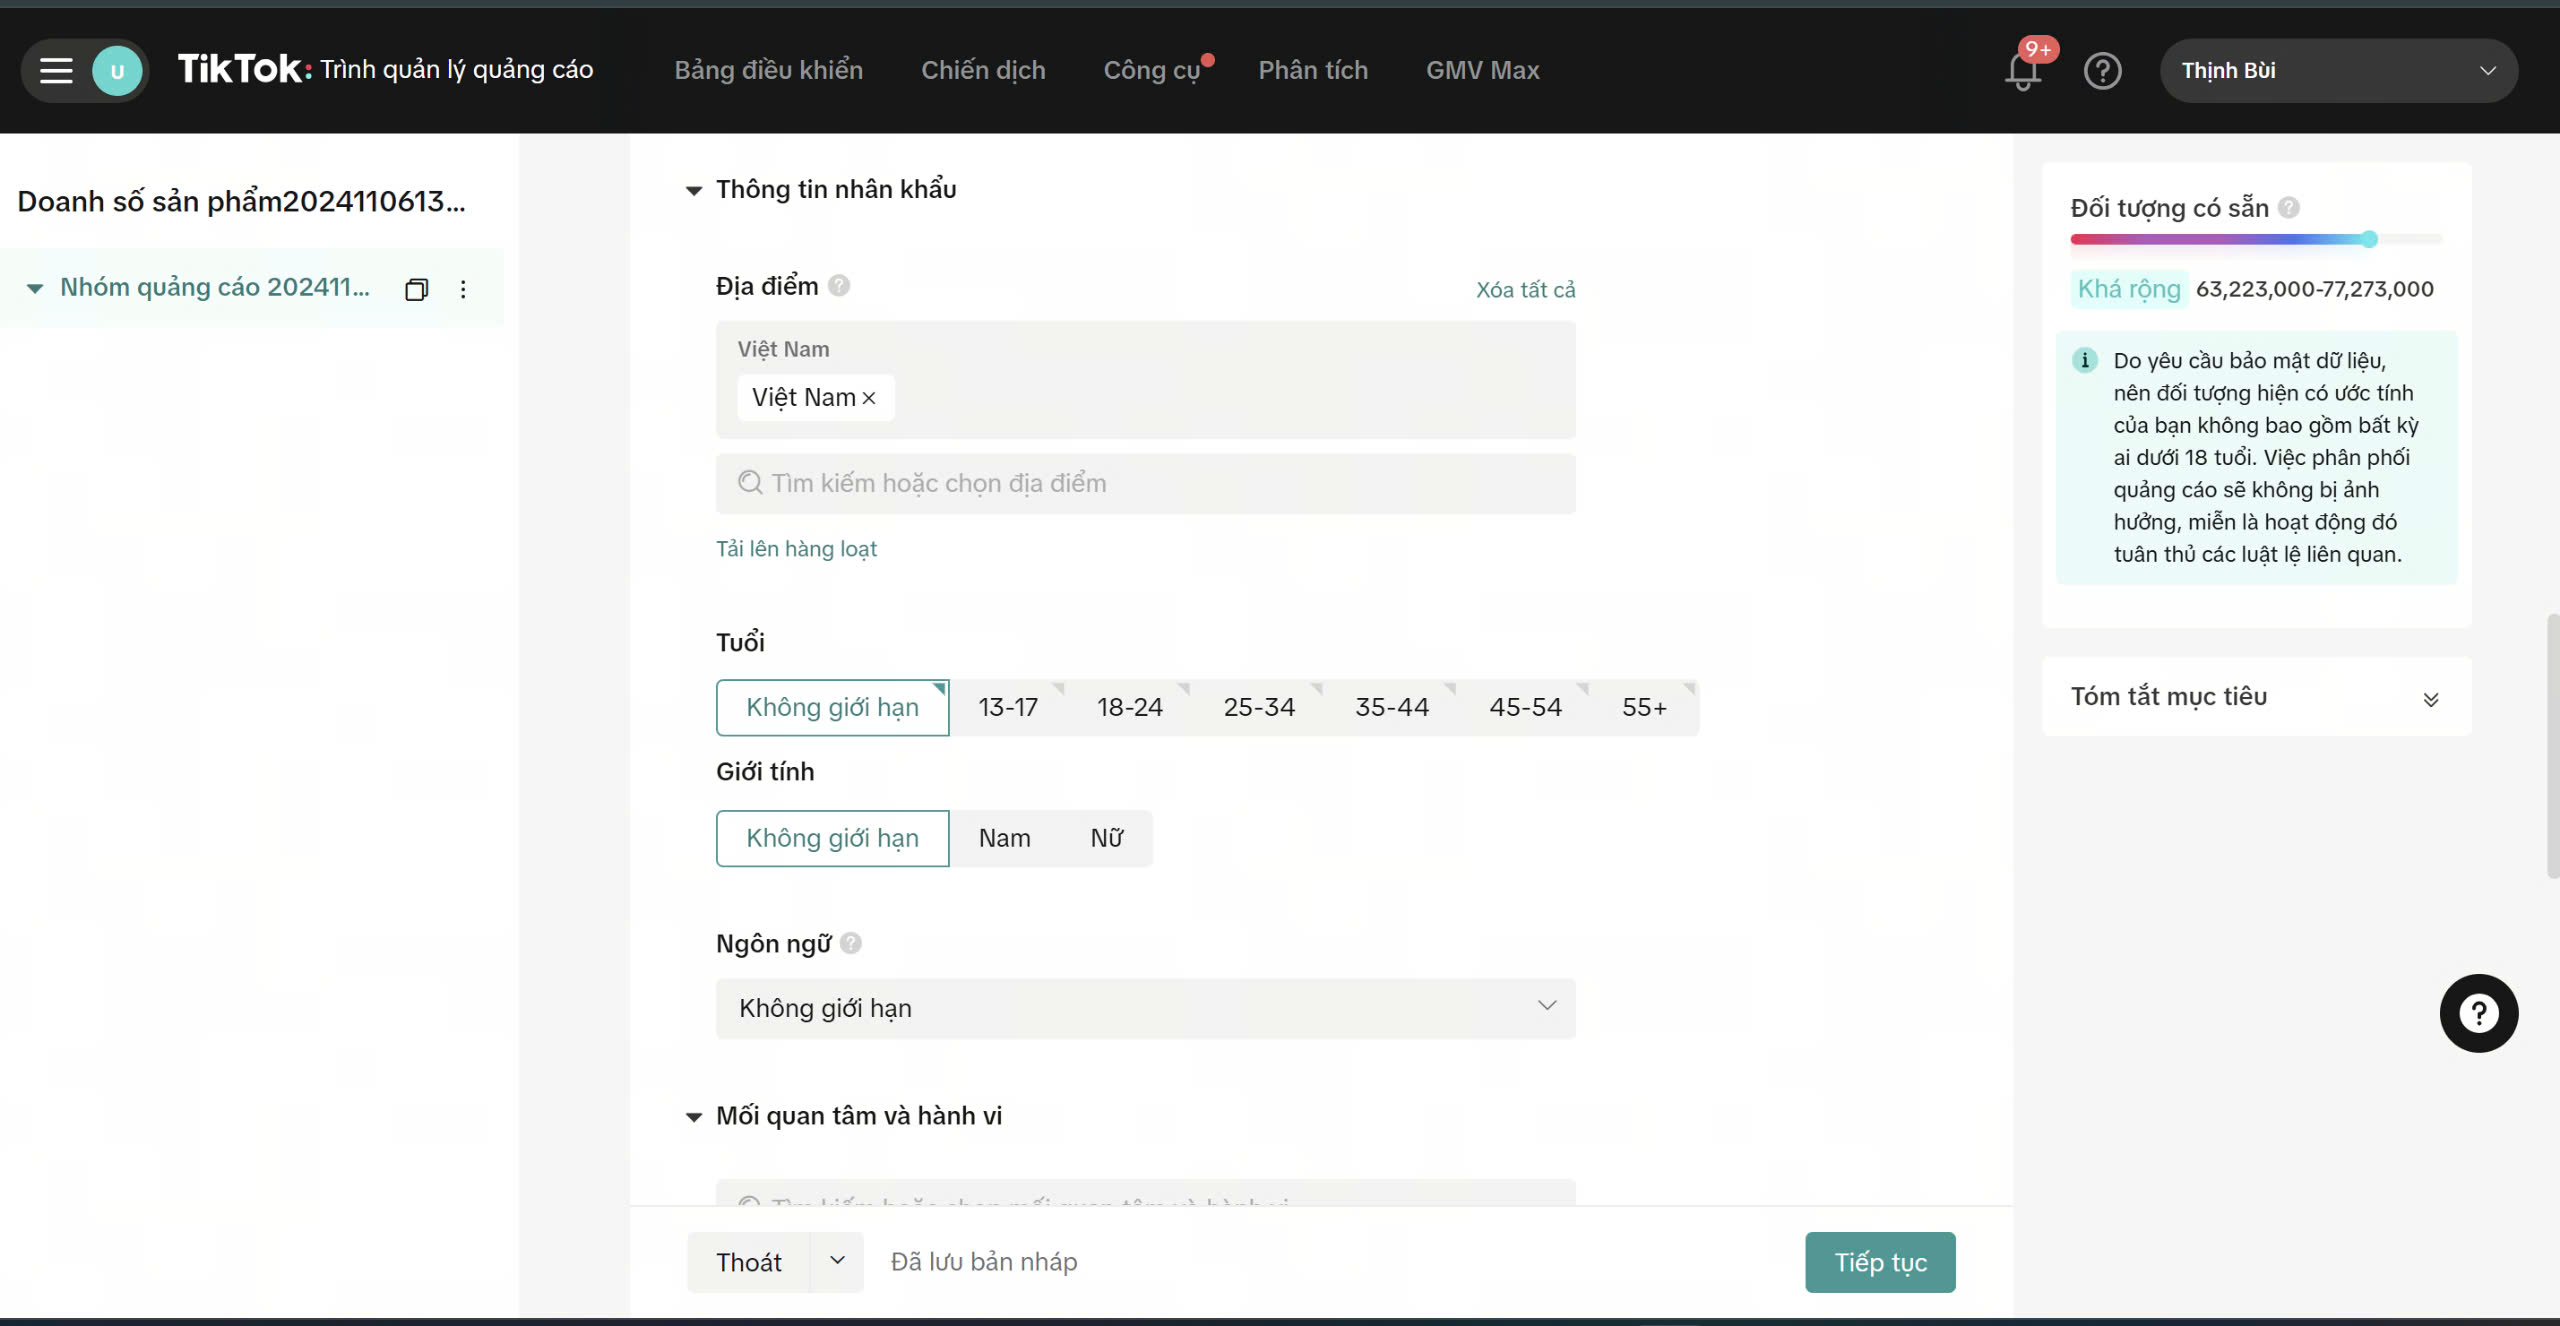Click audience estimate 63,223,000-77,273,000
Viewport: 2560px width, 1326px height.
[x=2315, y=289]
